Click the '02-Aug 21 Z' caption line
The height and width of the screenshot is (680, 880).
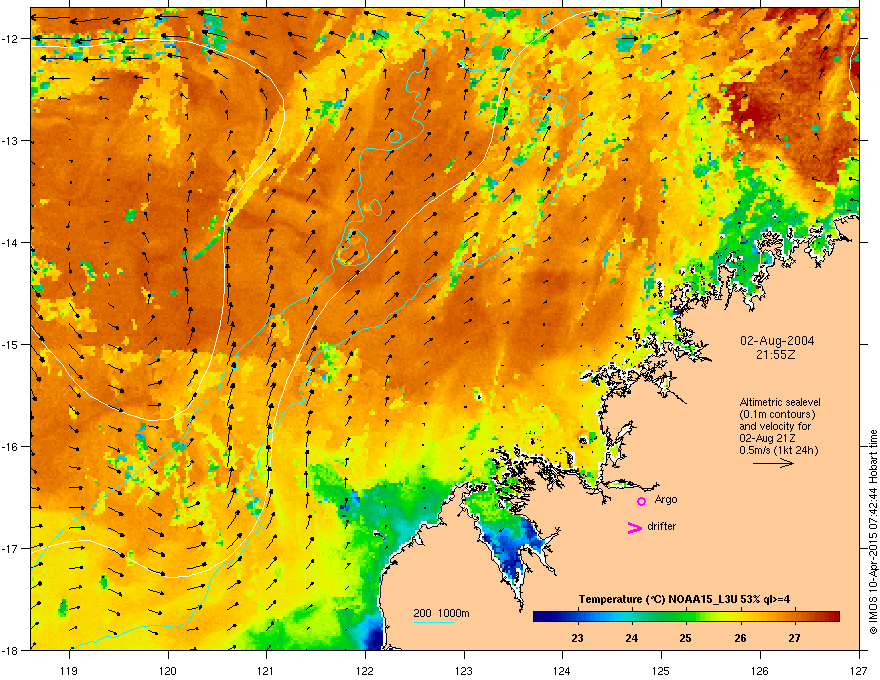pyautogui.click(x=767, y=438)
